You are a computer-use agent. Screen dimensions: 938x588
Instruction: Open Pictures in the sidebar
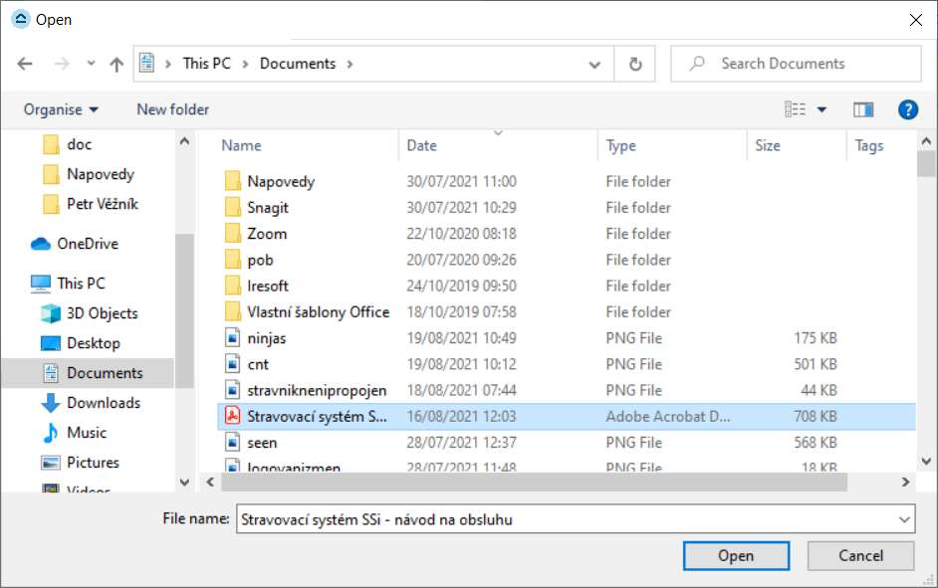click(x=81, y=462)
